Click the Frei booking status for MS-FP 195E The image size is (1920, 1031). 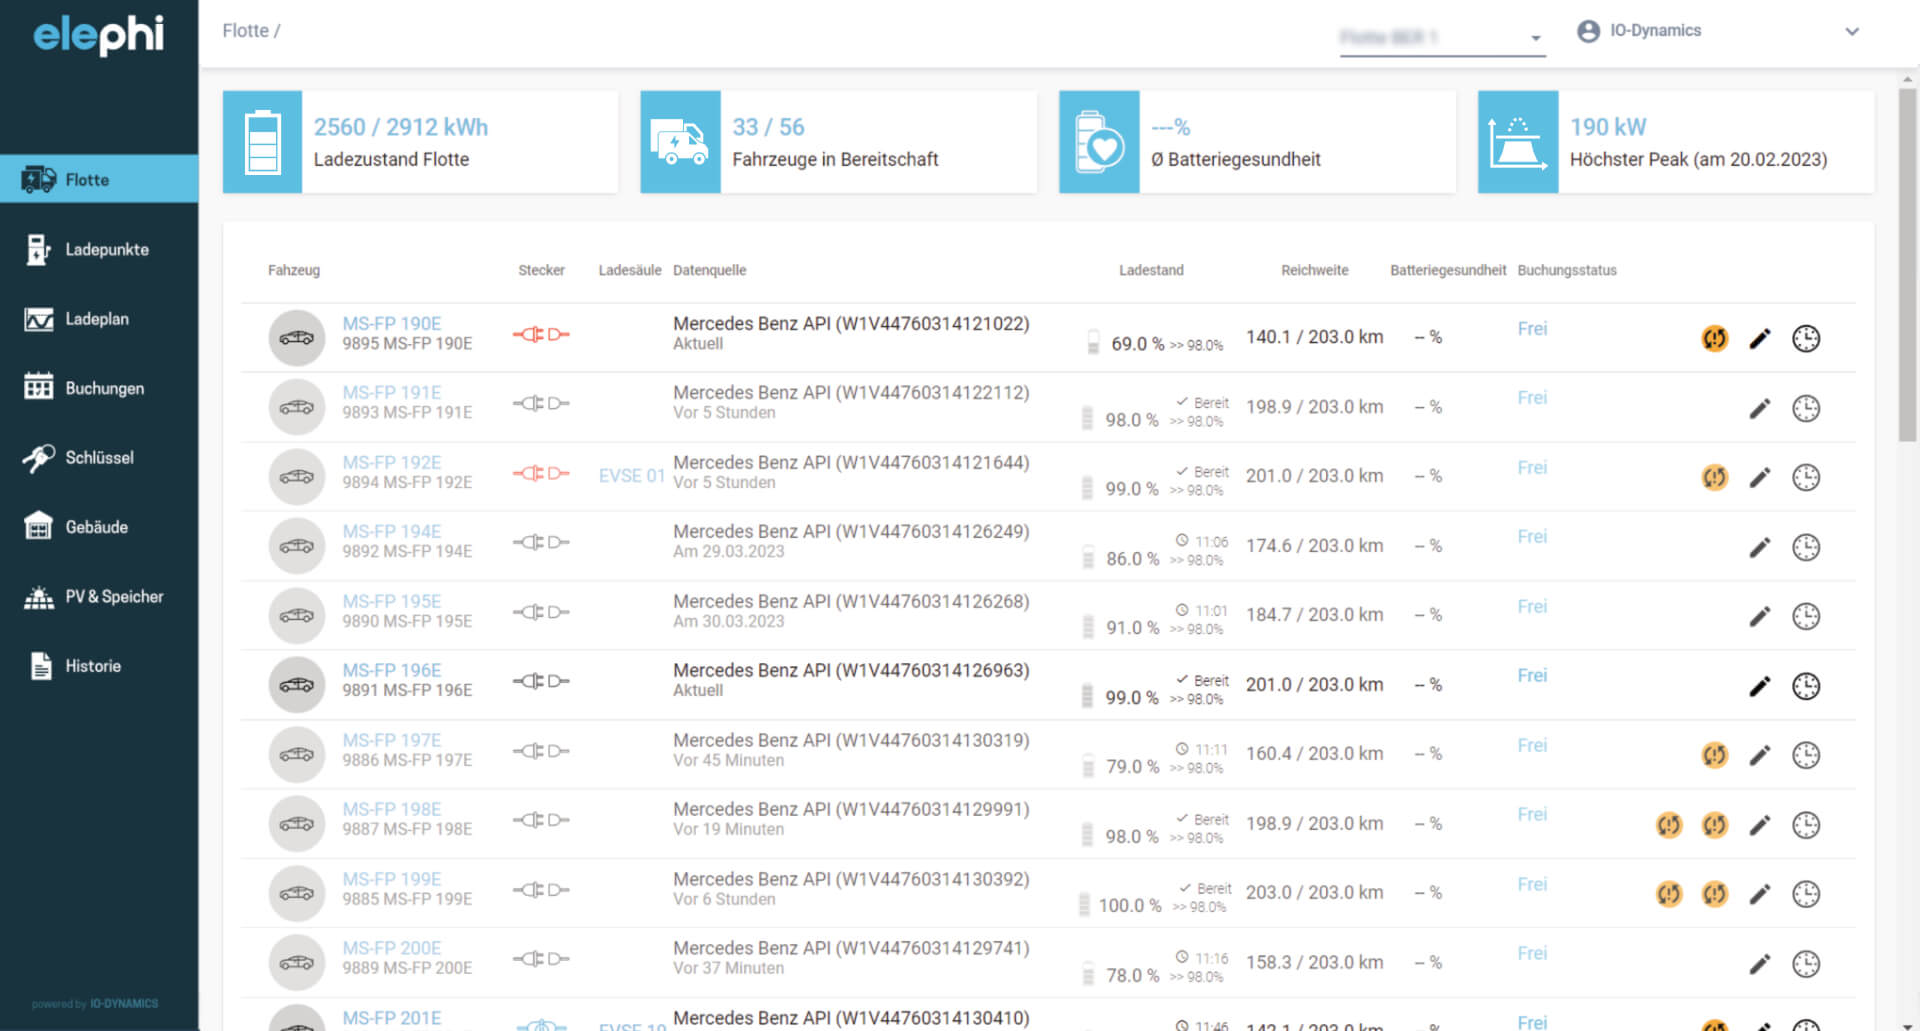click(1531, 607)
